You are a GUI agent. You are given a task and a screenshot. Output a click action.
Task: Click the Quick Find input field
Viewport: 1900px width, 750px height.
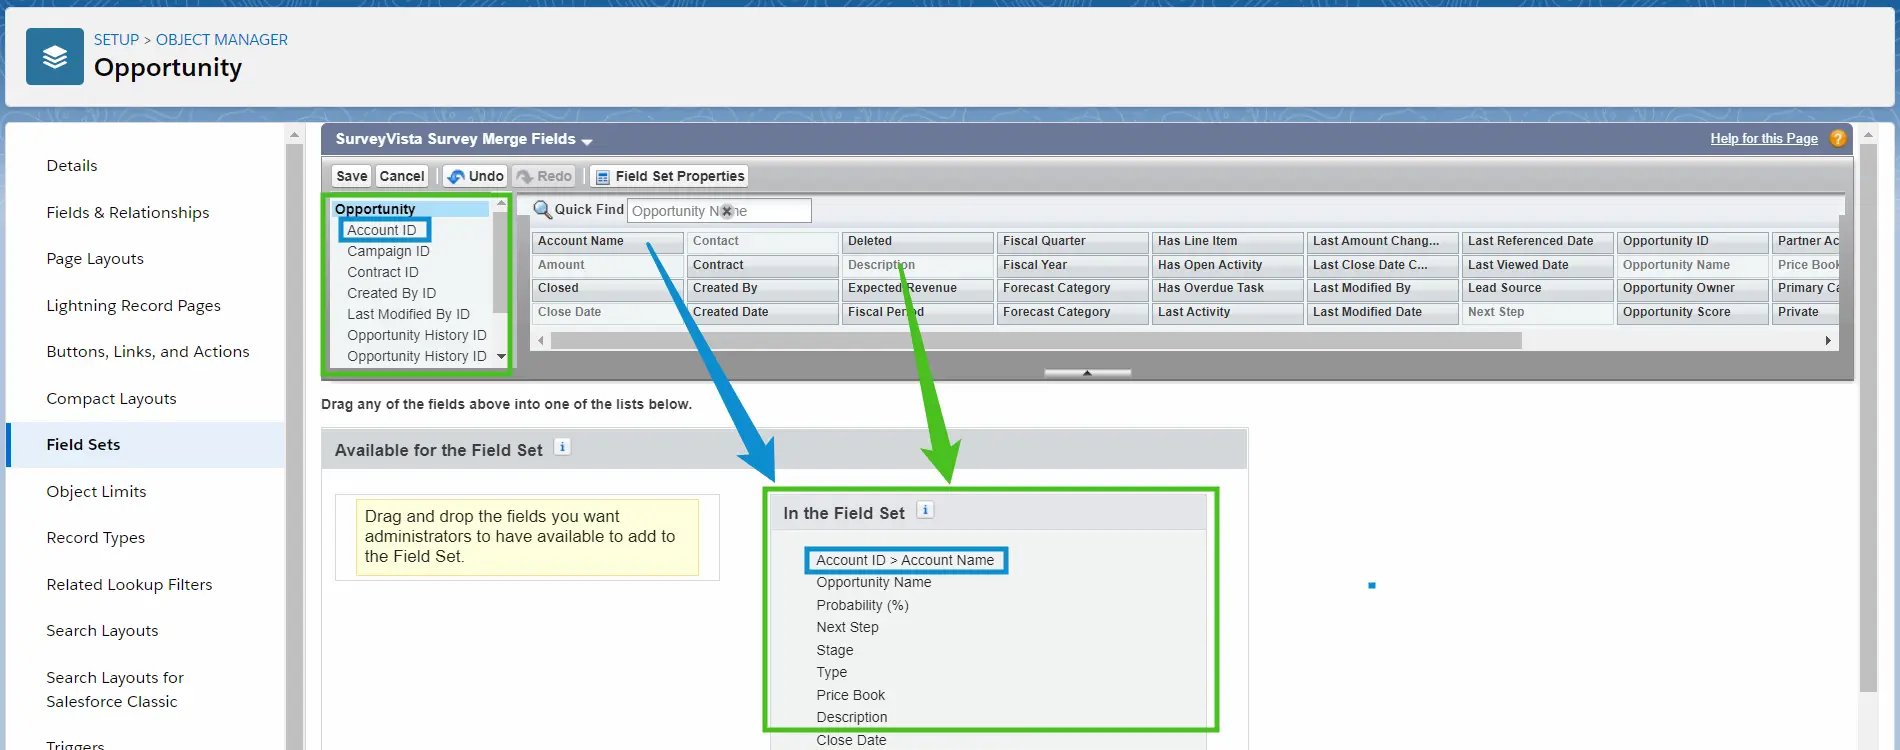(719, 211)
